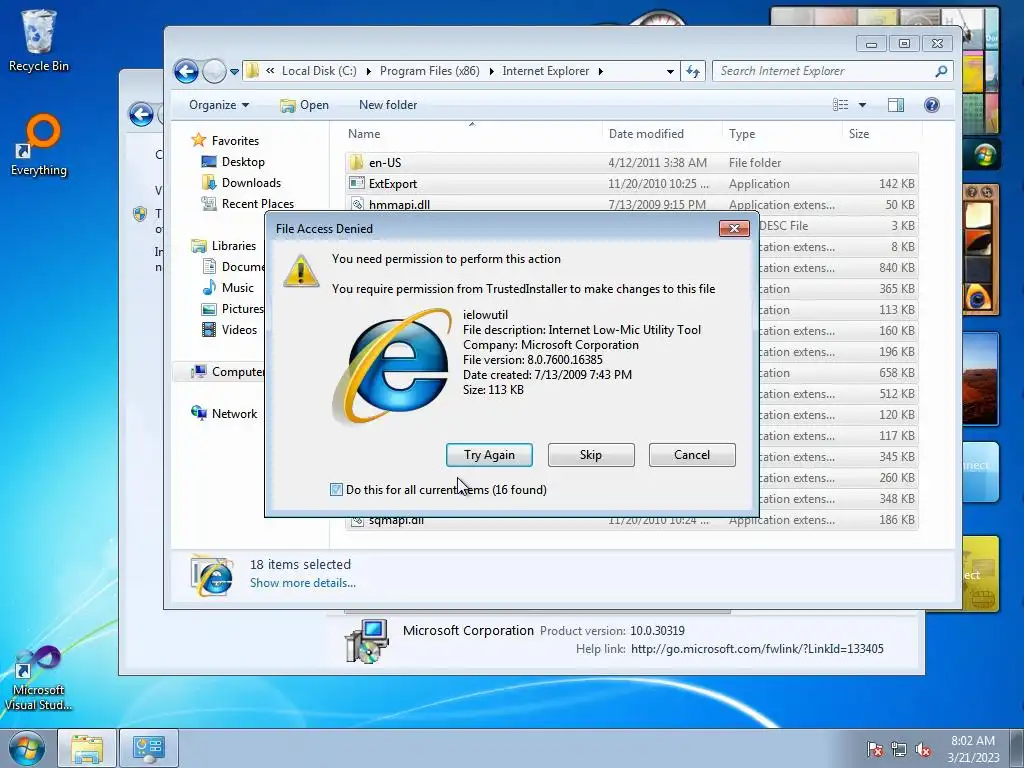Screen dimensions: 1024x768
Task: Click the back arrow in the background window
Action: point(141,114)
